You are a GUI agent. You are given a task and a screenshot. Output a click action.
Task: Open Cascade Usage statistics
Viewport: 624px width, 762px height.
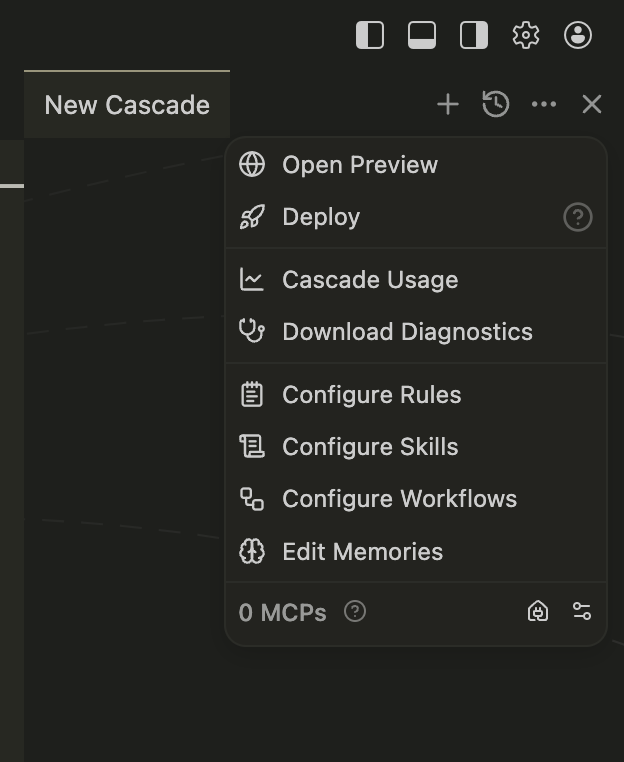[x=369, y=280]
